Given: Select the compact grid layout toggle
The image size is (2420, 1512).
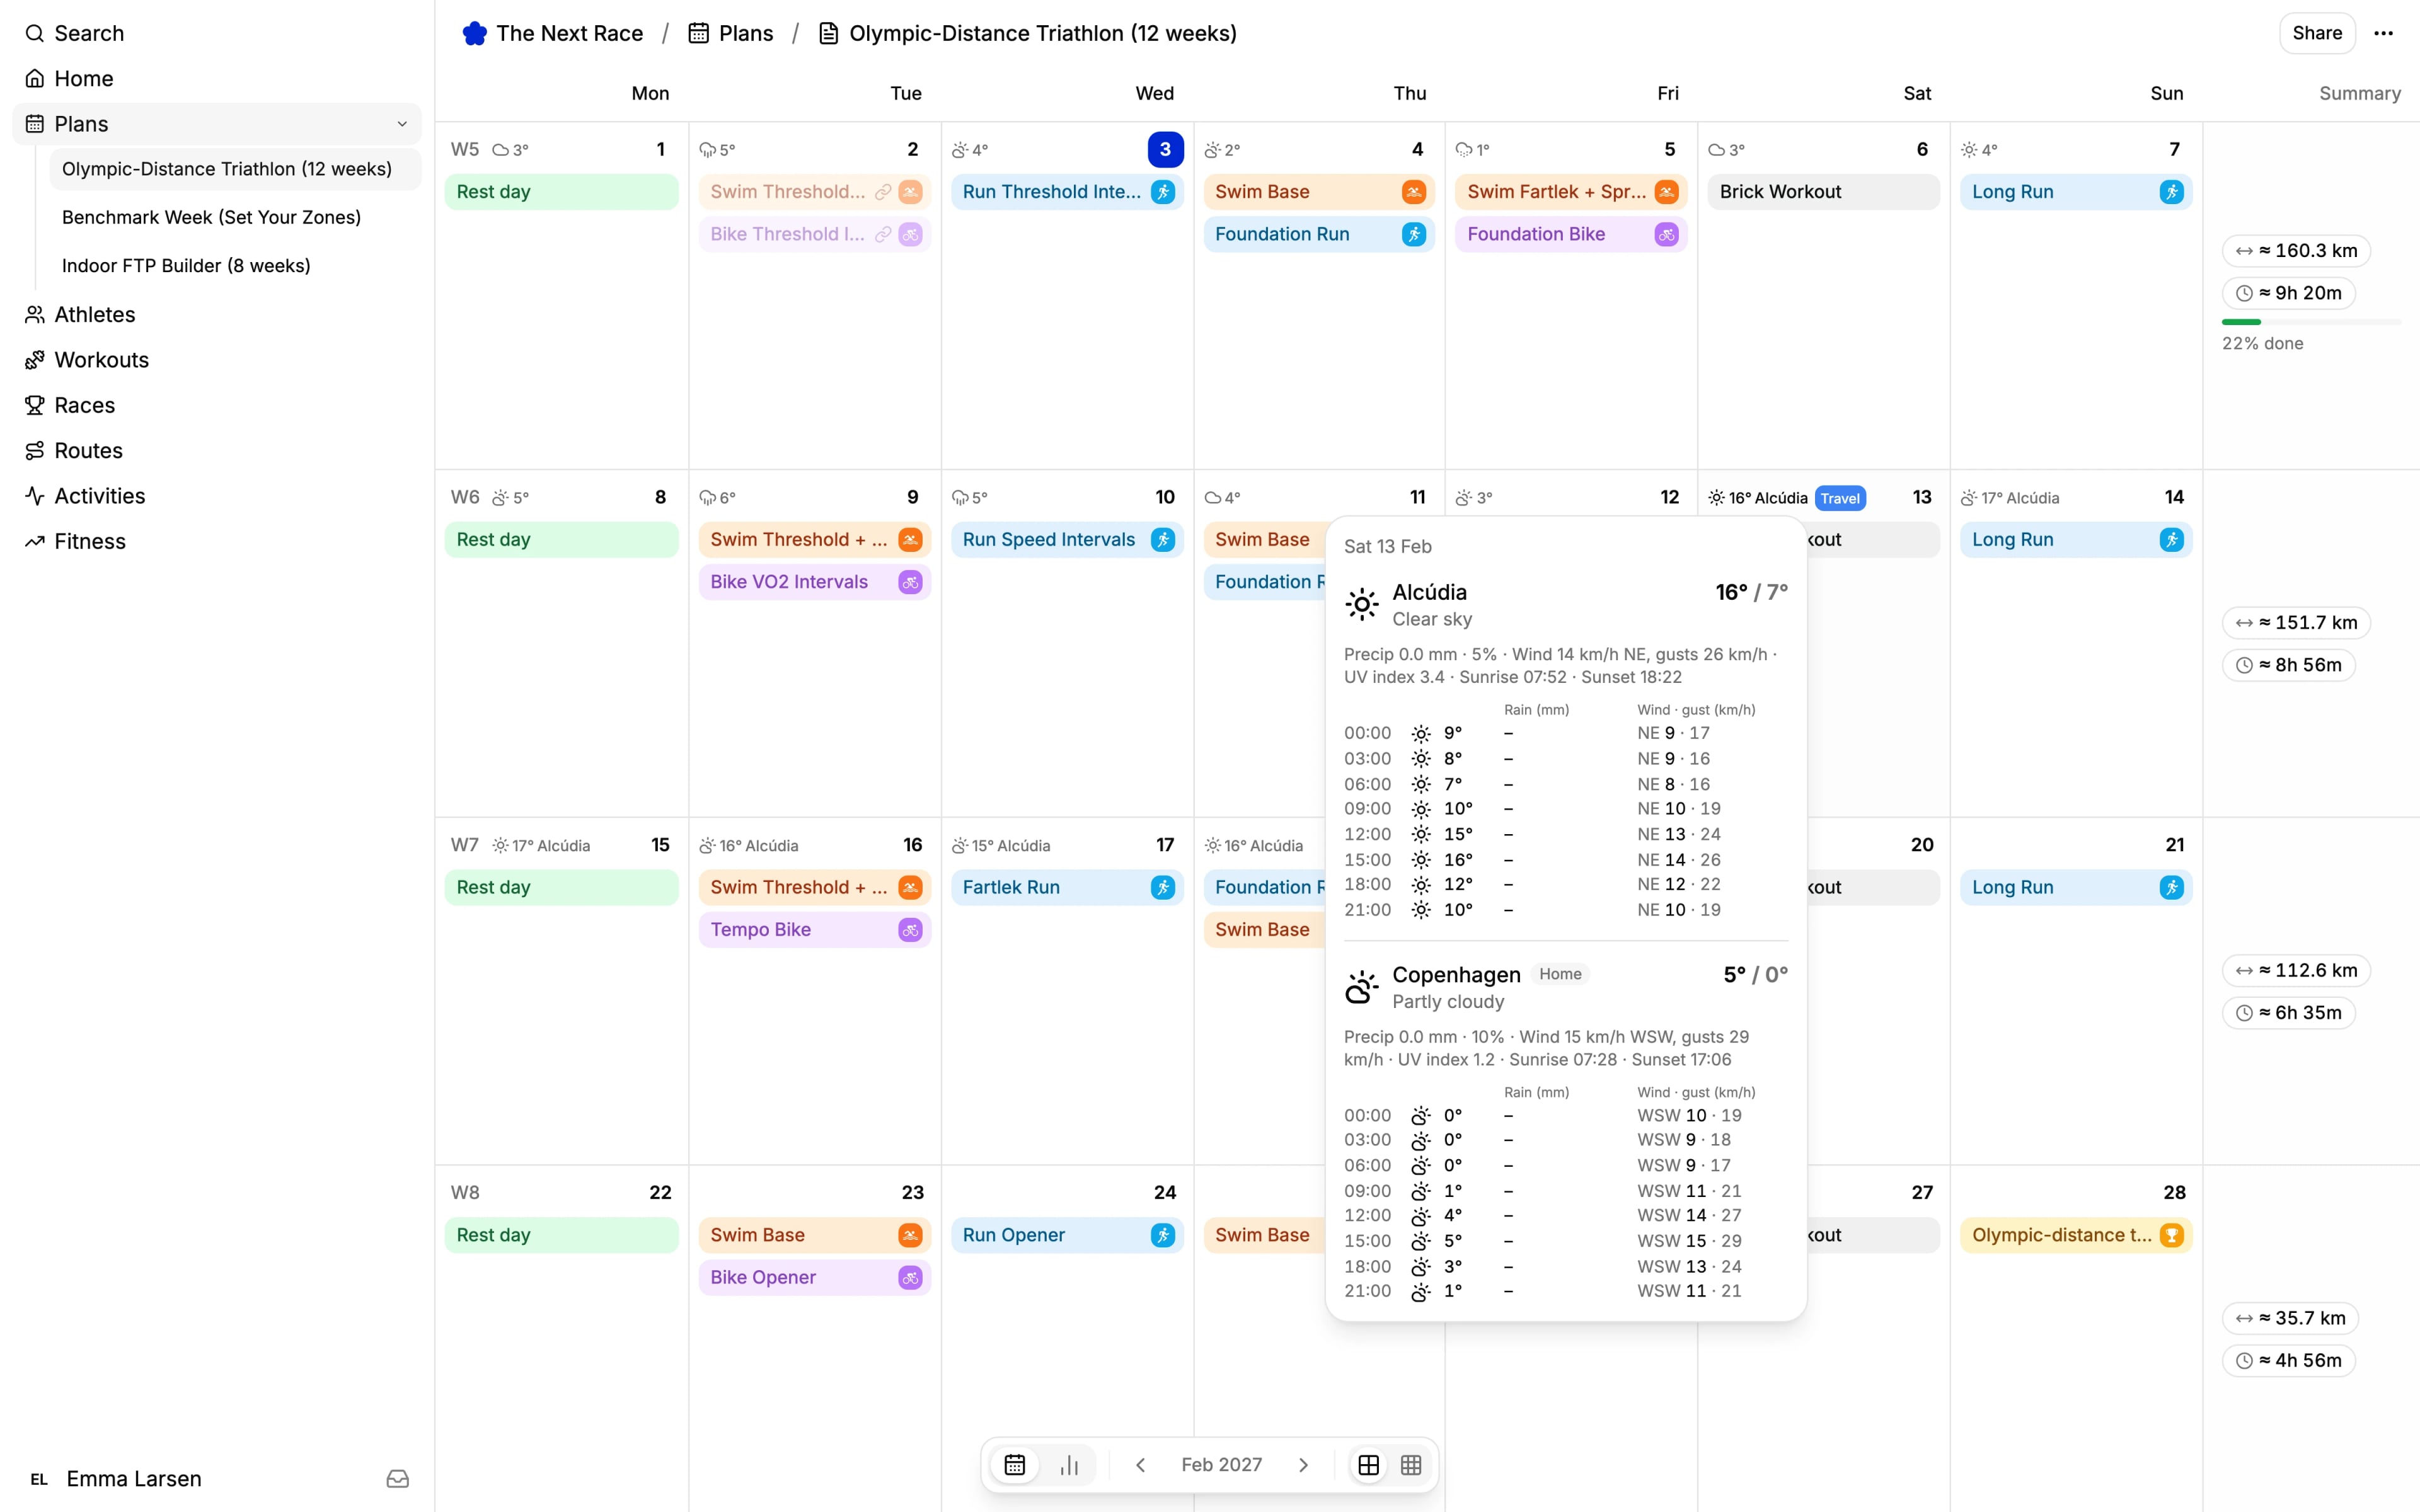Looking at the screenshot, I should [1411, 1465].
